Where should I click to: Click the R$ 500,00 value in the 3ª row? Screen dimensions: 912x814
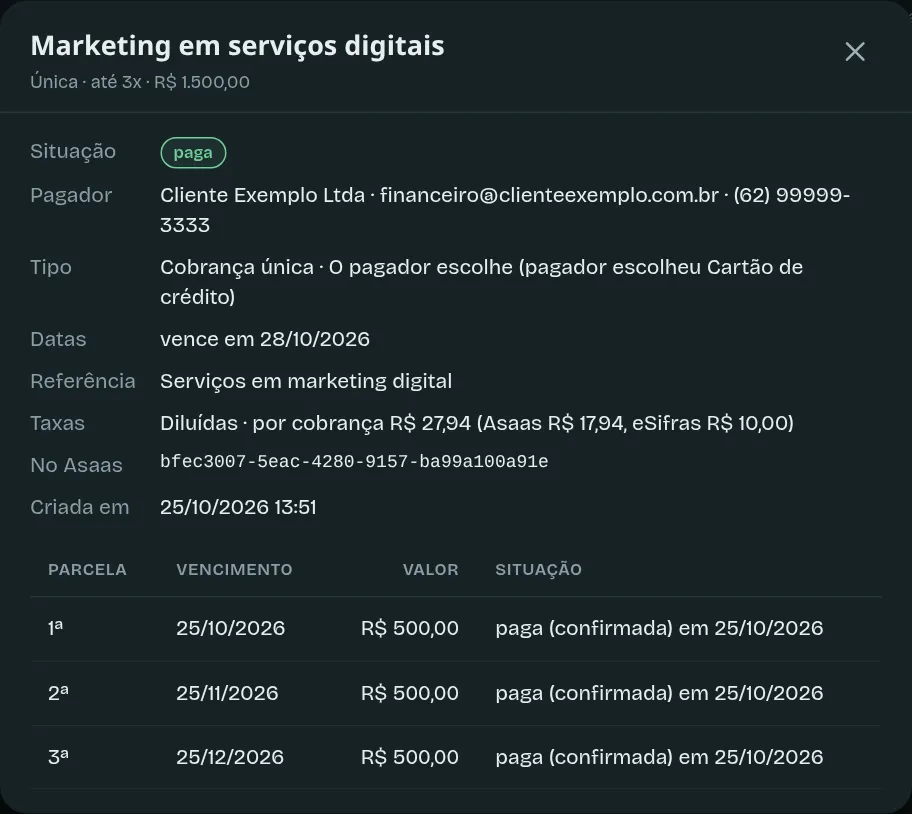pos(409,757)
